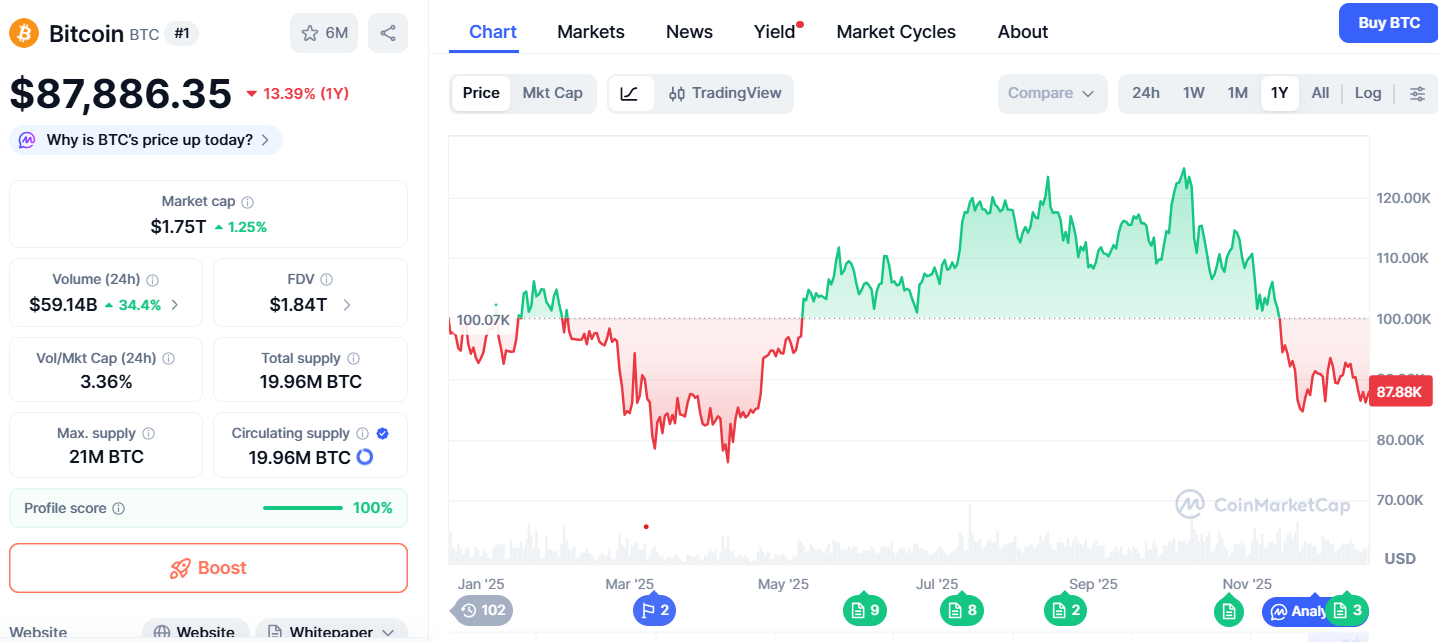Click the Profile score progress bar
The height and width of the screenshot is (642, 1438).
(301, 507)
